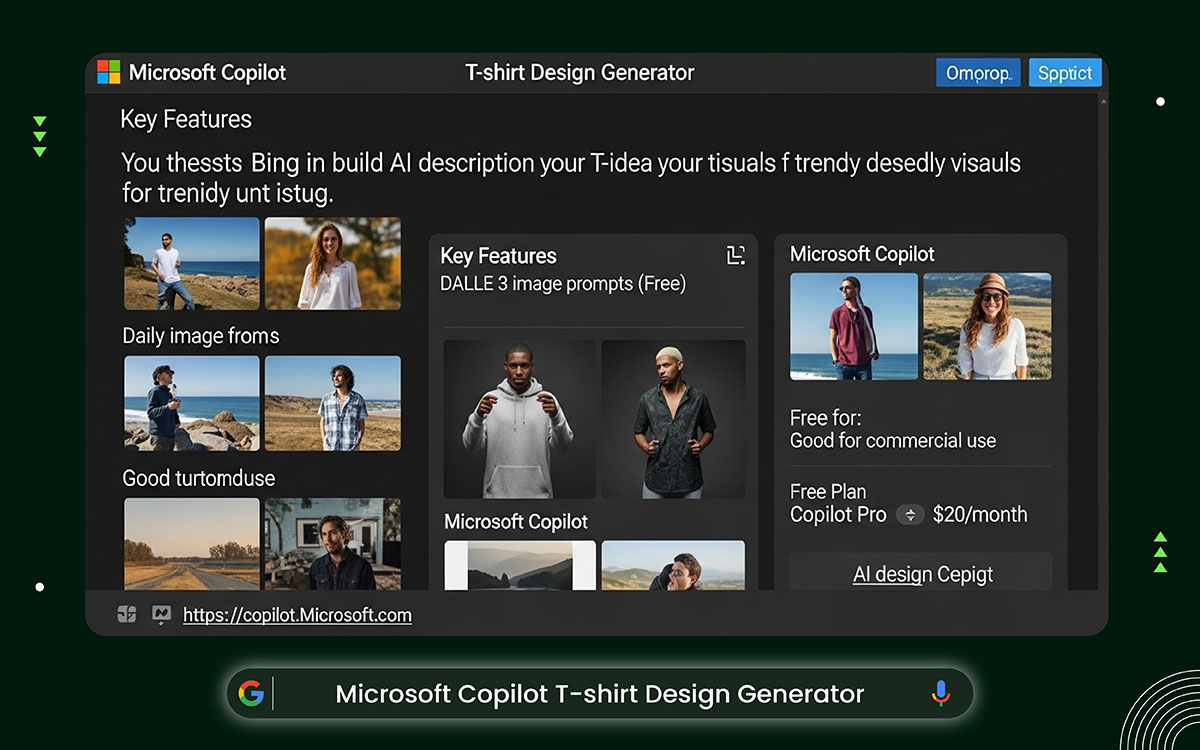Screen dimensions: 1200x750
Task: Click the Google G icon in the search bar
Action: 253,693
